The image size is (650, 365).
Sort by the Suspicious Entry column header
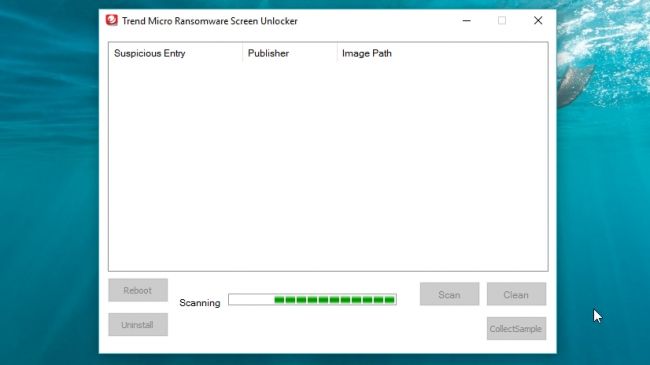point(175,53)
